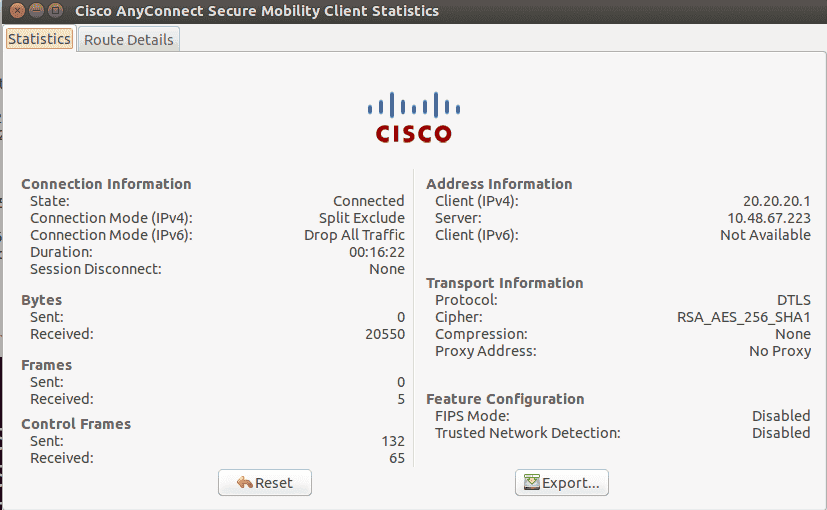This screenshot has height=510, width=827.
Task: Click the 'Proxy Address:' label
Action: point(486,351)
